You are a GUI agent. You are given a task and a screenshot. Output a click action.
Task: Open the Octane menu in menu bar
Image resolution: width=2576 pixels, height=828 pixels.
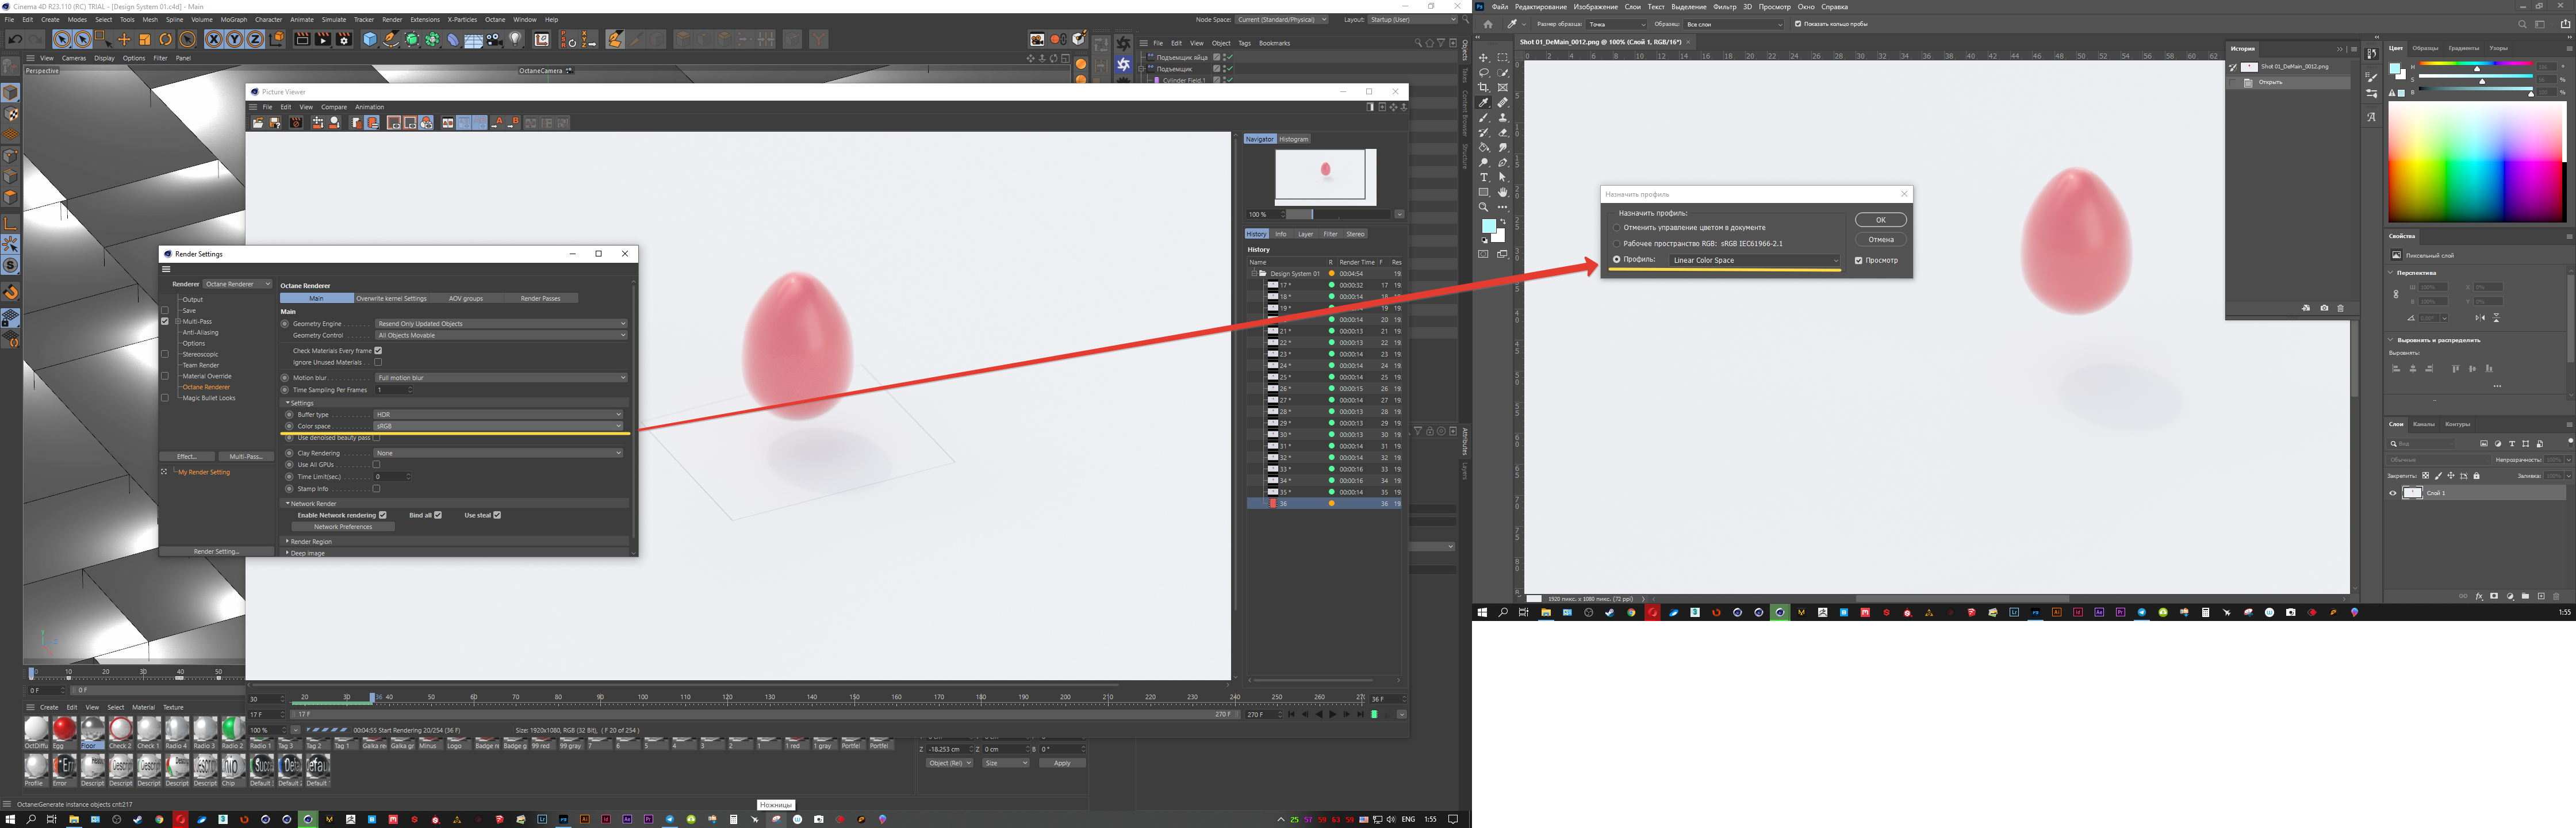point(495,19)
